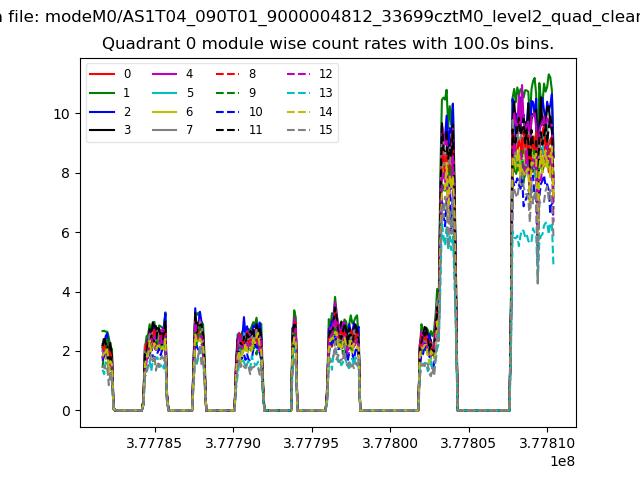Select the blue solid legend line for module 2

(102, 112)
